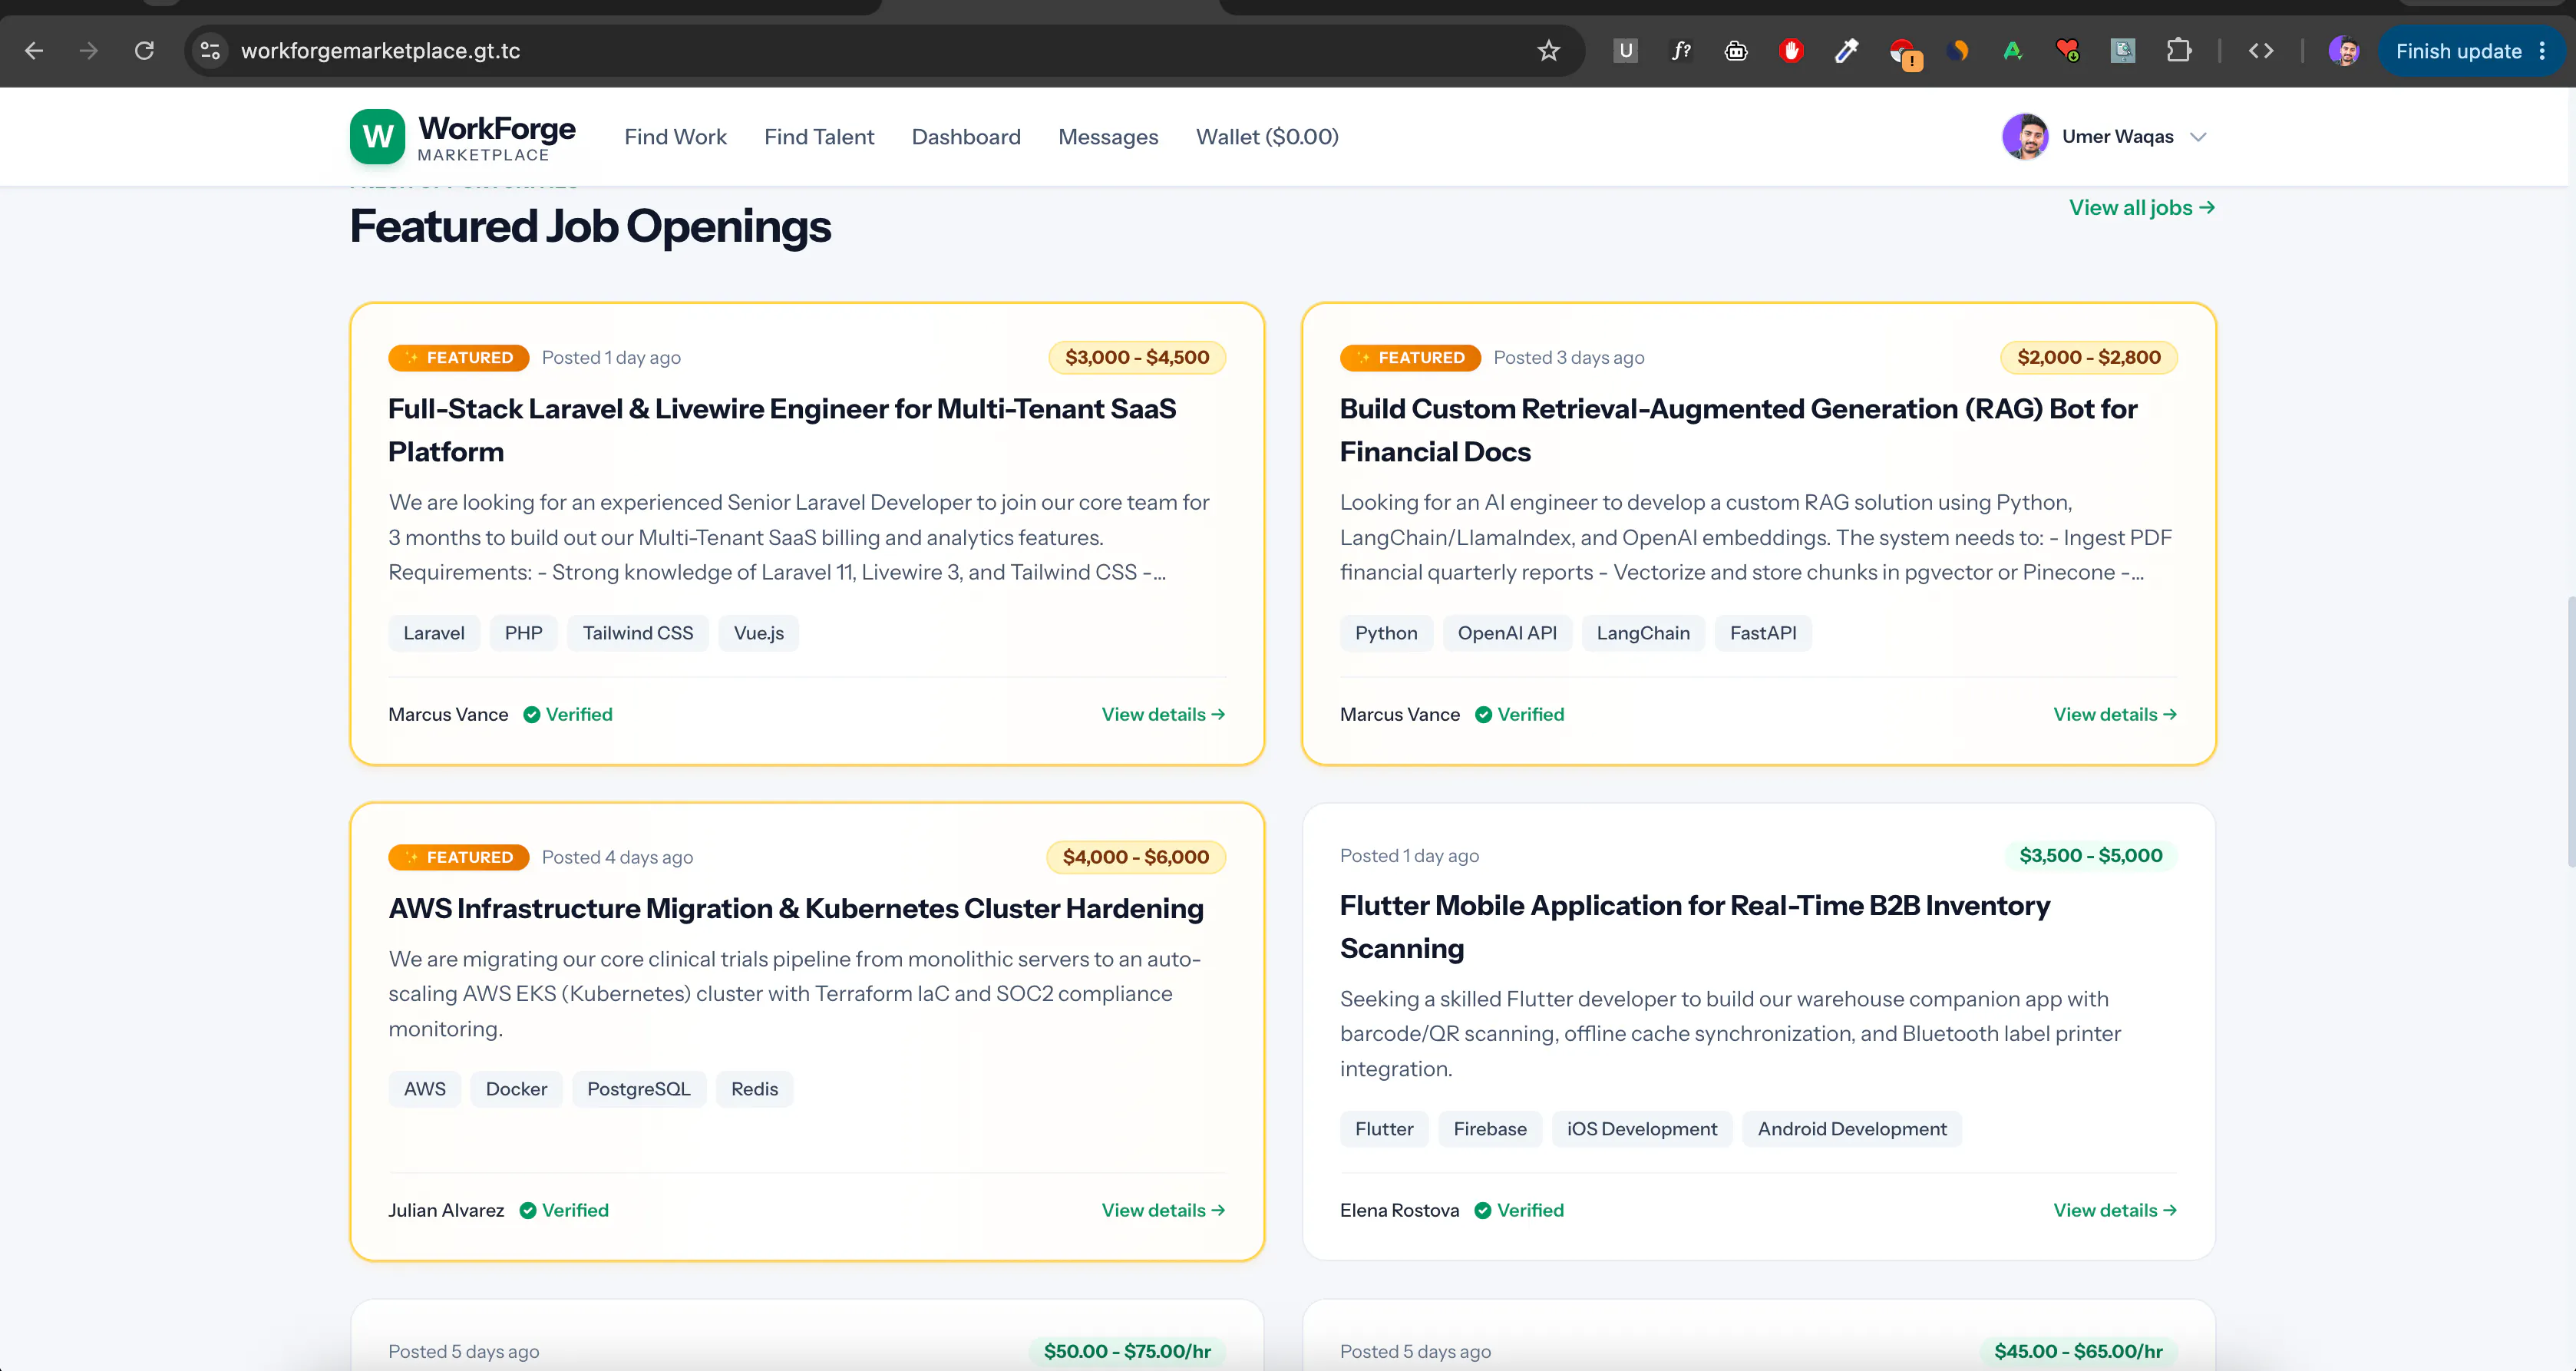
Task: Open the Full-Stack Laravel & Livewire Engineer job title
Action: pos(782,430)
